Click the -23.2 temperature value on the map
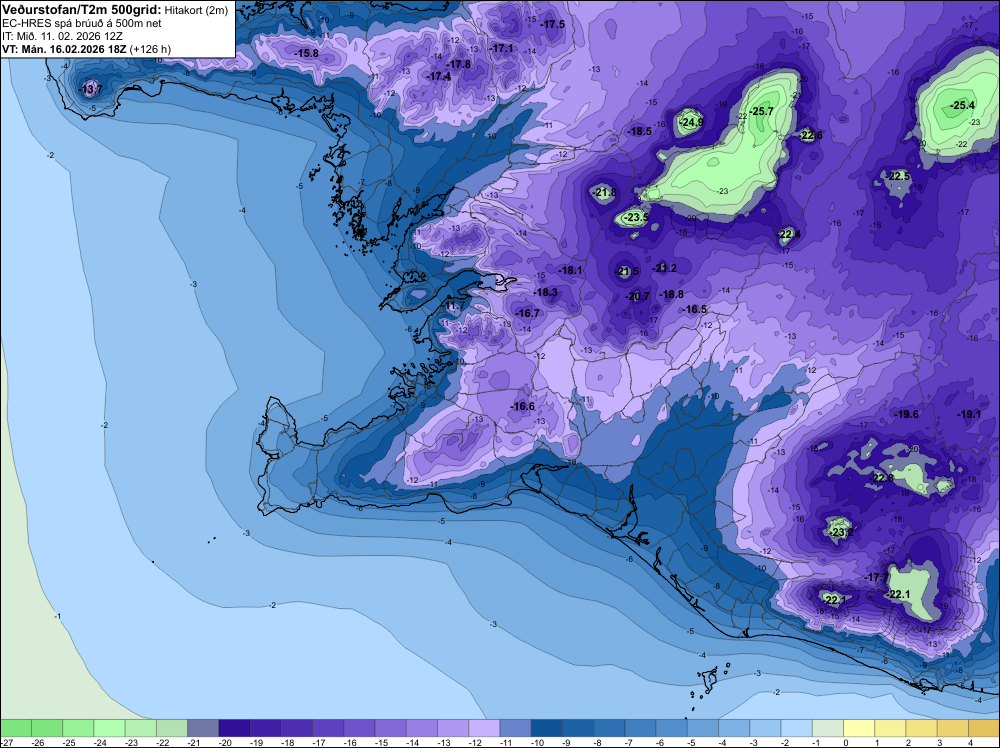The image size is (1000, 748). point(842,532)
